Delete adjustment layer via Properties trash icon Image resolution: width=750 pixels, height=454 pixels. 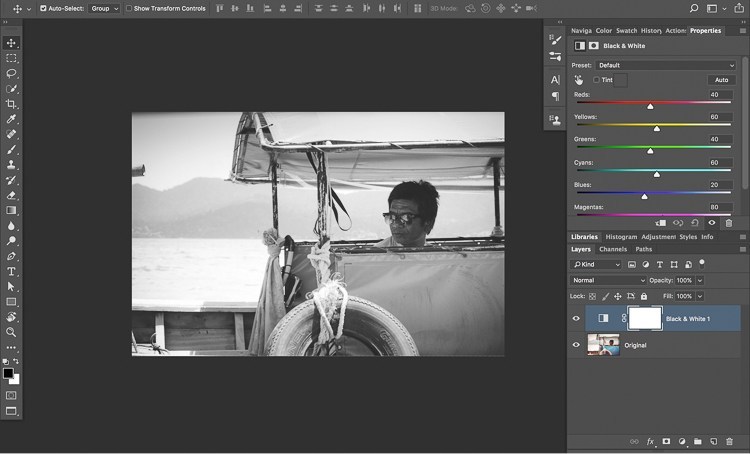[x=728, y=223]
